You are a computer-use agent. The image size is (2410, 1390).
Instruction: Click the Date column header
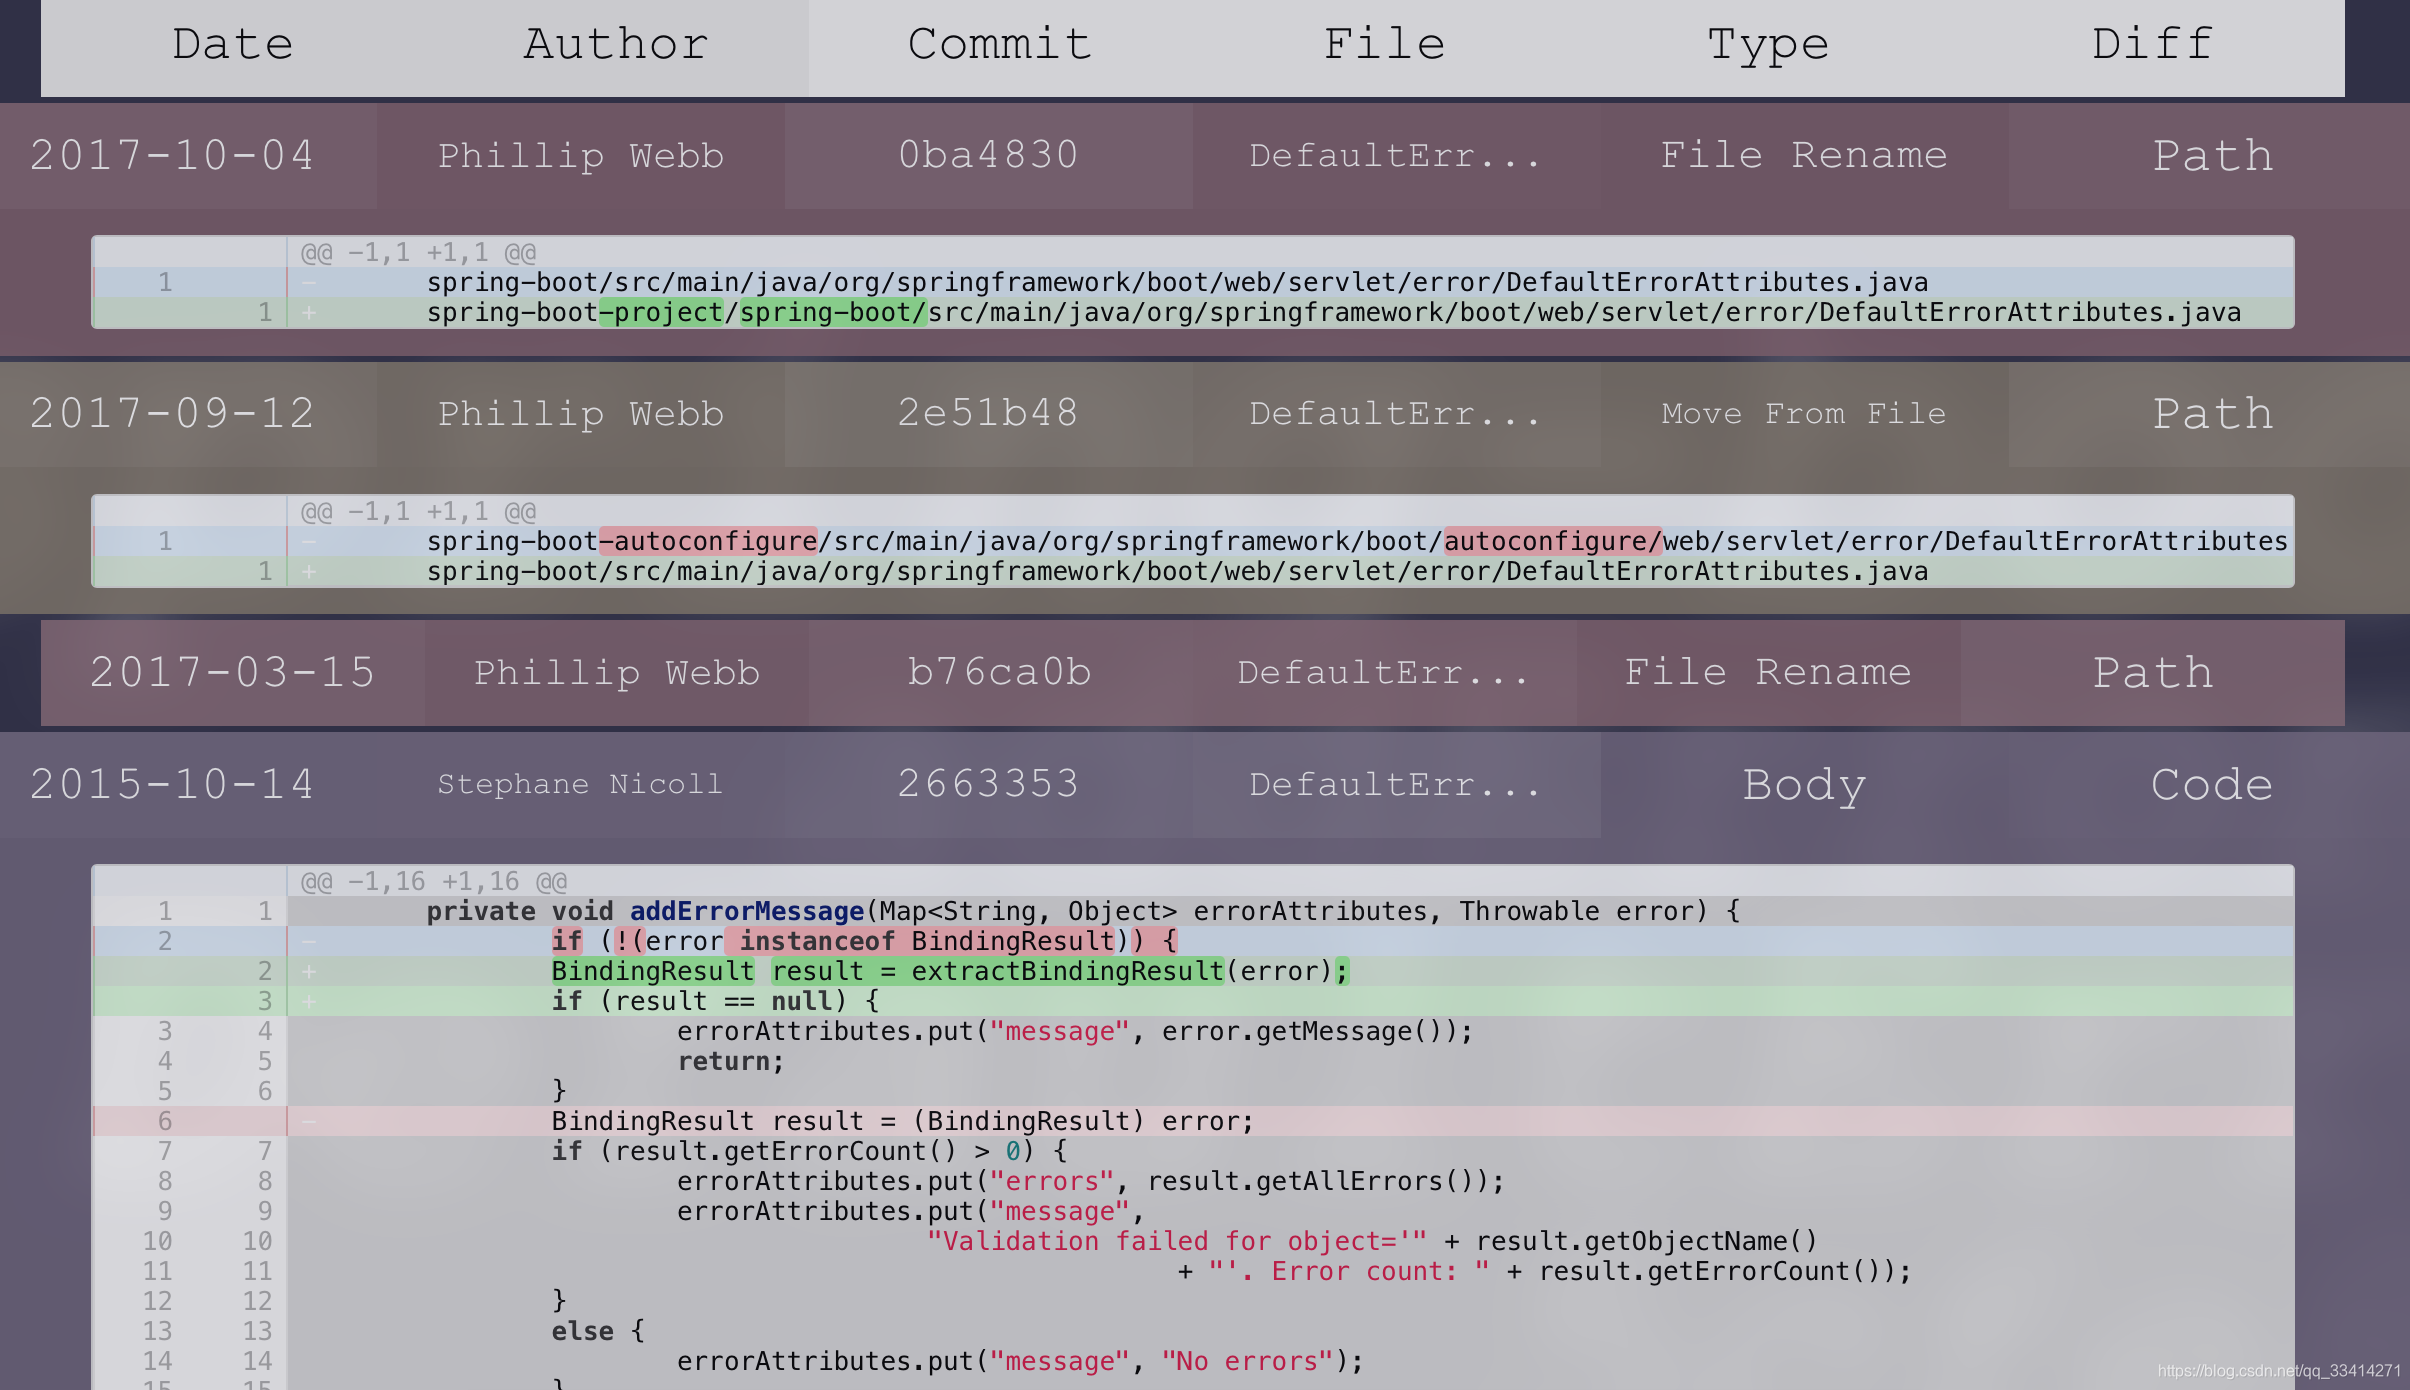click(x=232, y=45)
